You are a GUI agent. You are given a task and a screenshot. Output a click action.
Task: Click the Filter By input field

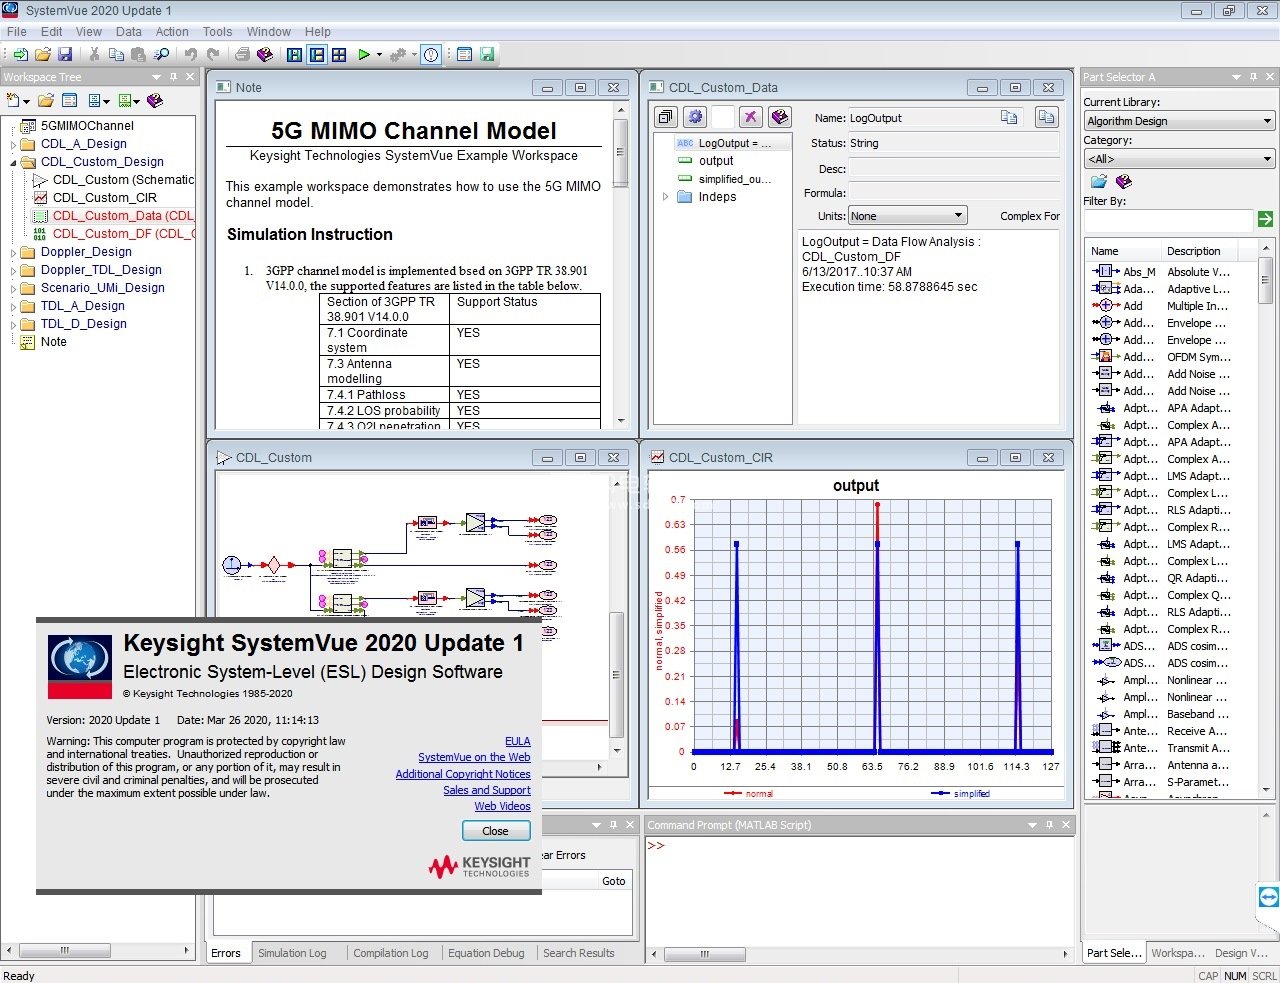coord(1169,219)
